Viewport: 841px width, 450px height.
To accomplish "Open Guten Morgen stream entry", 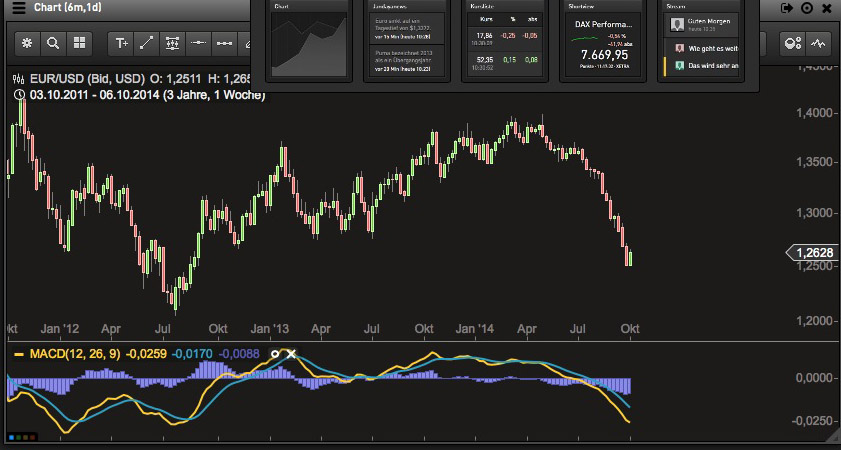I will 703,24.
